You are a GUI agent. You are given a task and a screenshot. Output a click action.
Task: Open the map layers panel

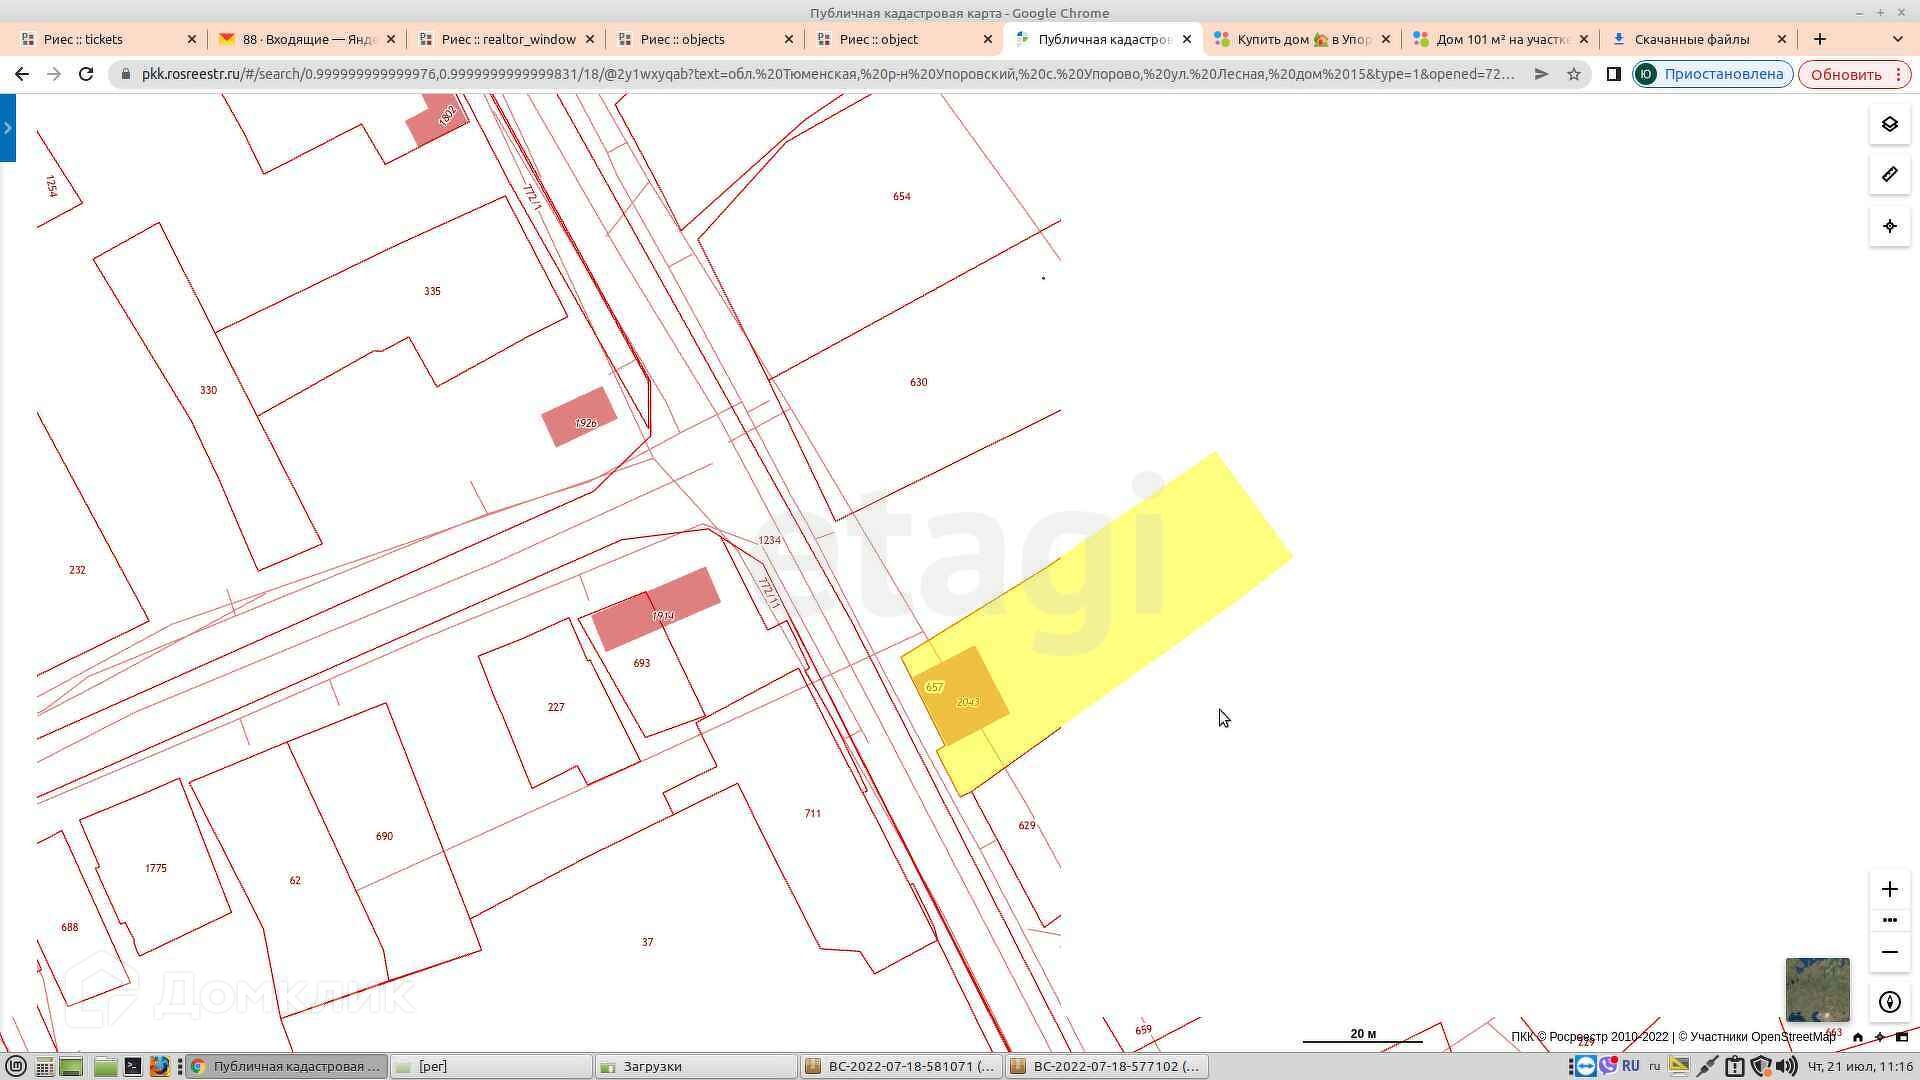click(x=1889, y=125)
